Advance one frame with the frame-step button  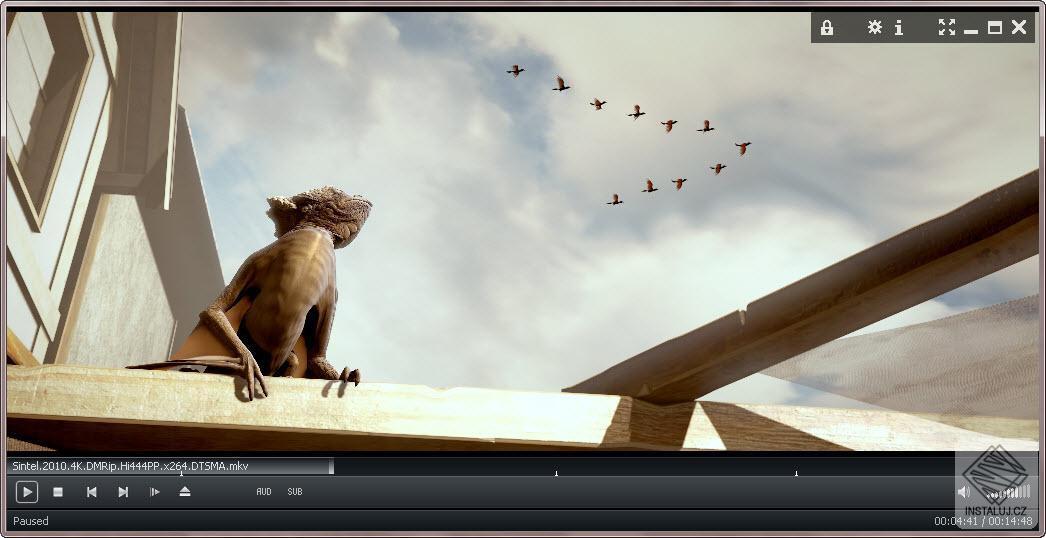155,492
